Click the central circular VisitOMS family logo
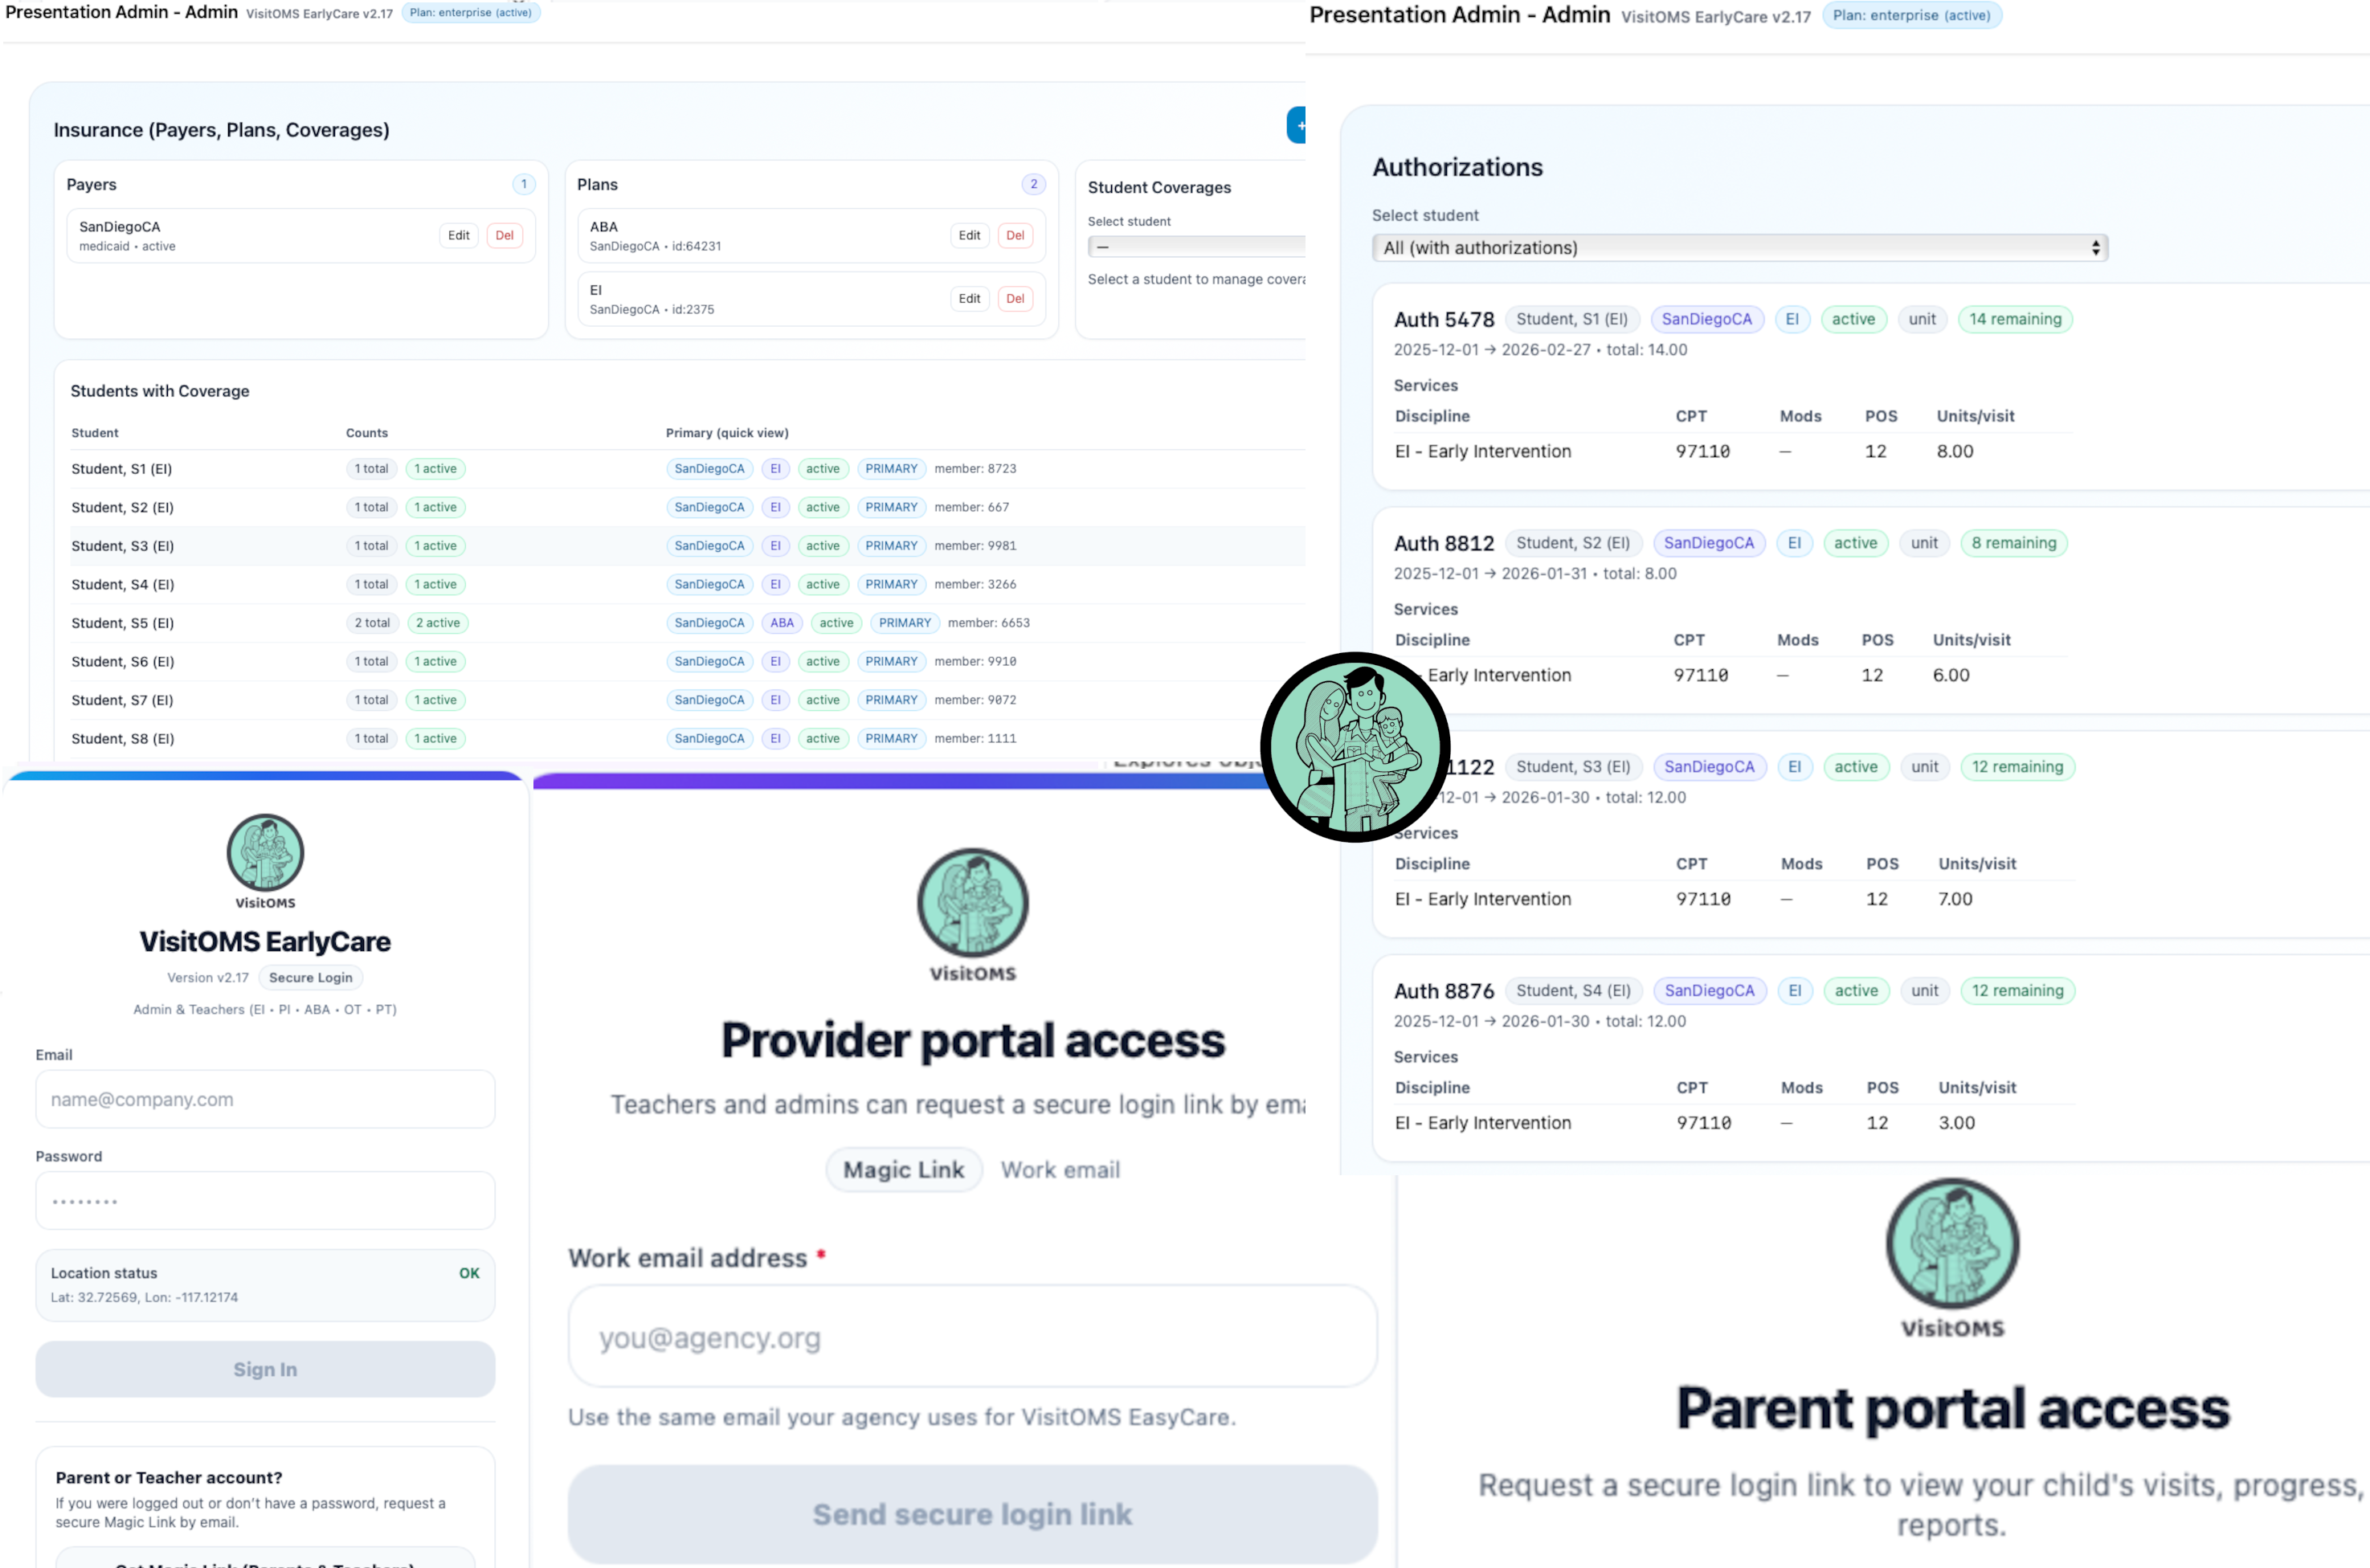The image size is (2370, 1568). [x=1354, y=747]
